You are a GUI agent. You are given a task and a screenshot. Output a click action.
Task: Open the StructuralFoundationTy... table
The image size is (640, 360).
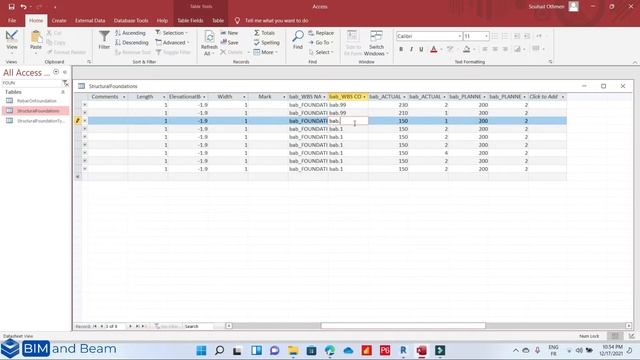pos(36,121)
